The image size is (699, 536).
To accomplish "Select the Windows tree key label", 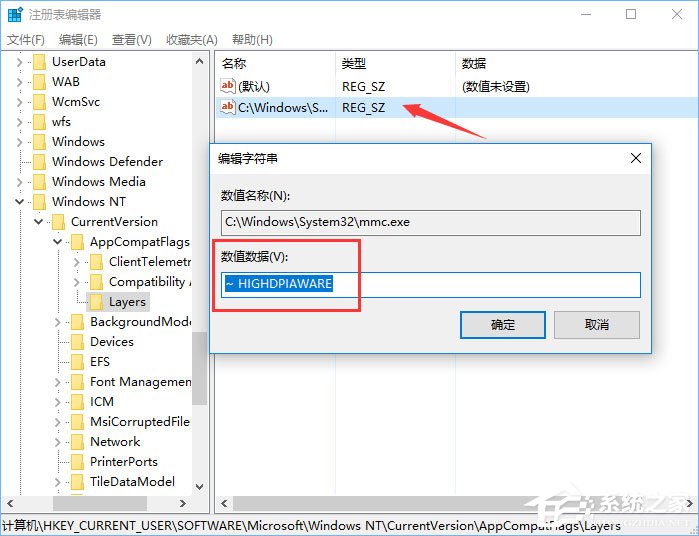I will (x=78, y=142).
